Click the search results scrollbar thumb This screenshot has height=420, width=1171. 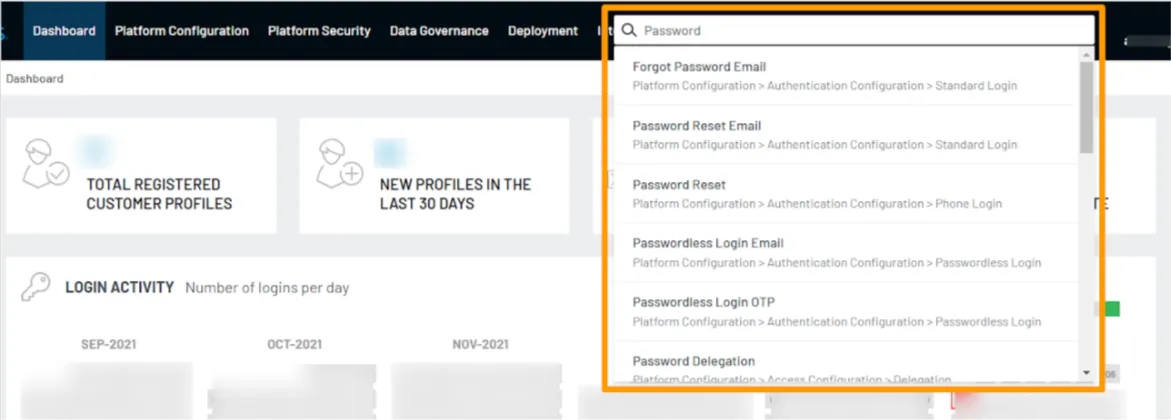point(1087,105)
